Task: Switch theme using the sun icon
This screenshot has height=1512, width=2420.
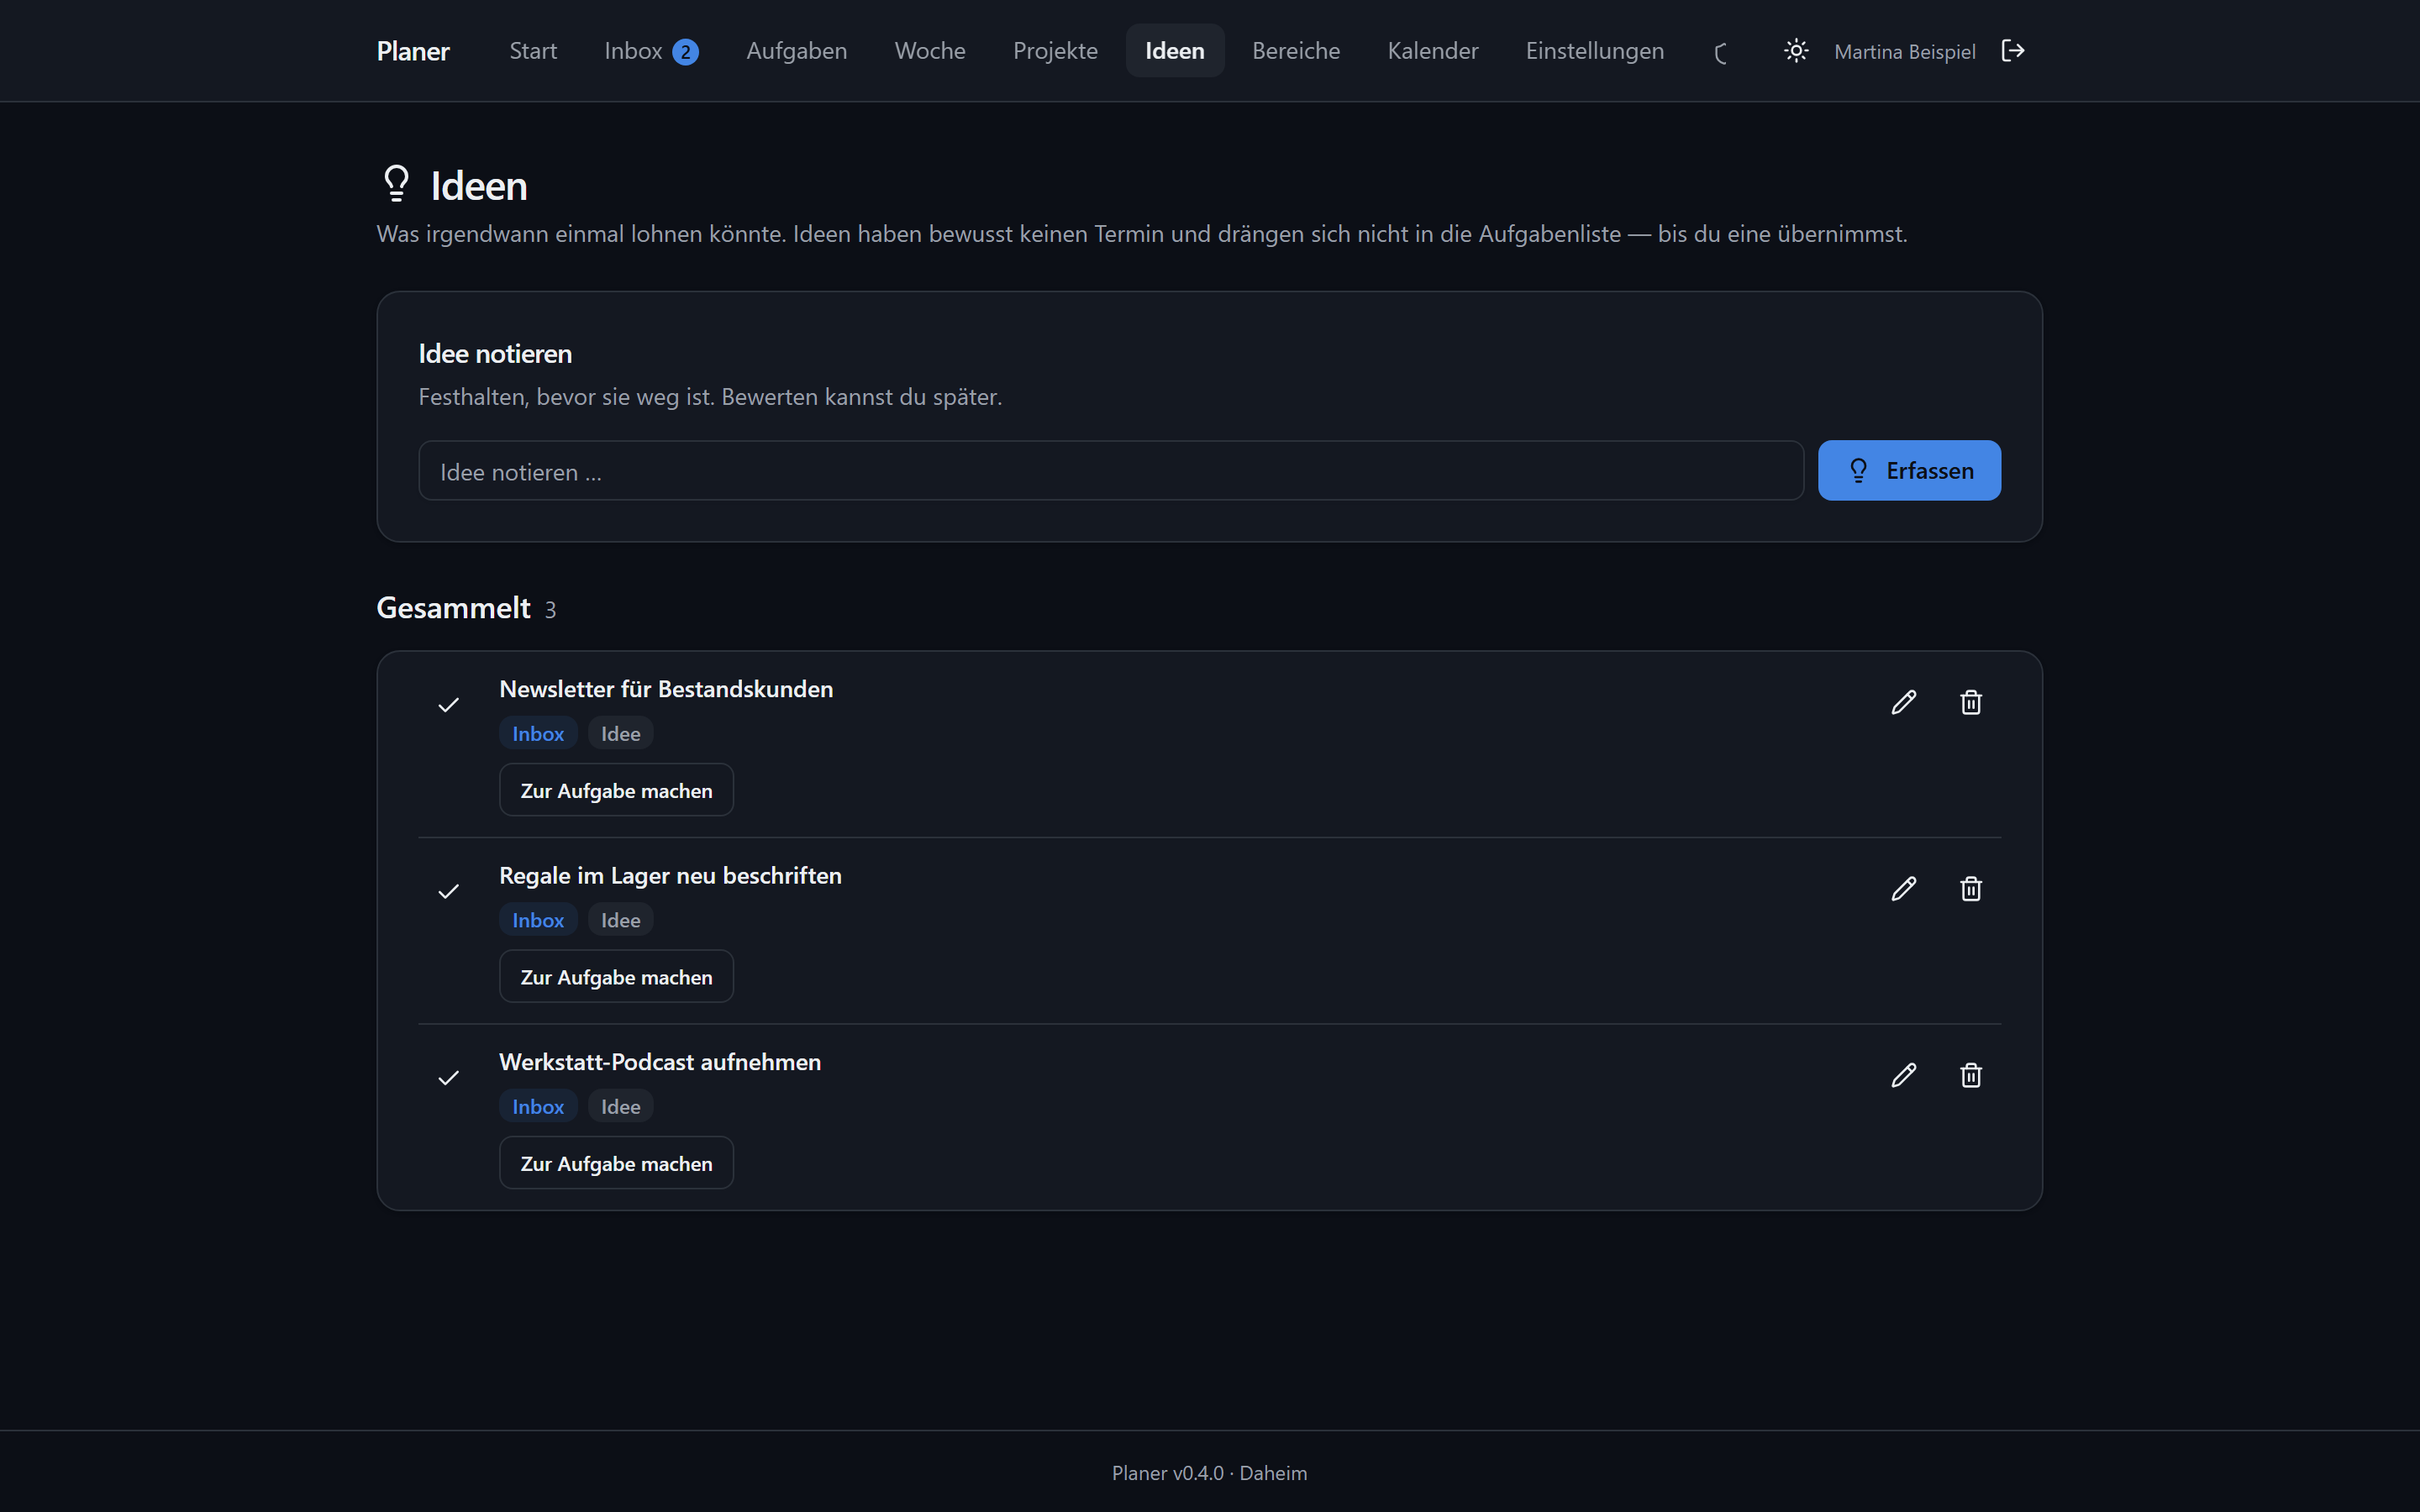Action: 1796,51
